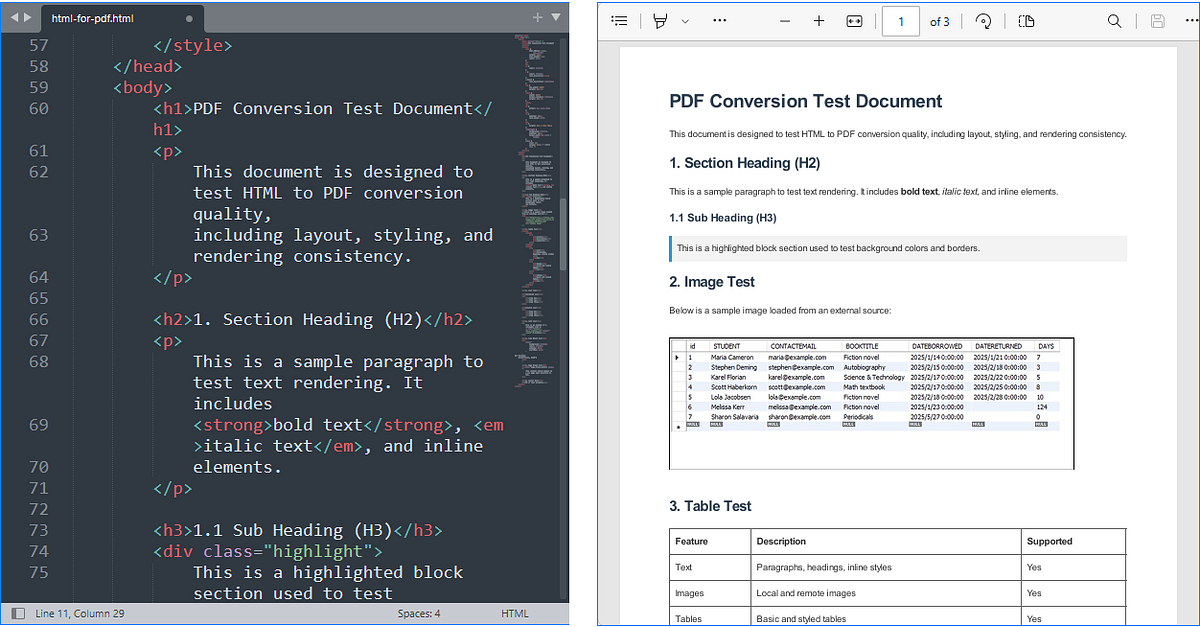The height and width of the screenshot is (627, 1200).
Task: Close html-for-pdf.html via unsaved dot
Action: coord(190,19)
